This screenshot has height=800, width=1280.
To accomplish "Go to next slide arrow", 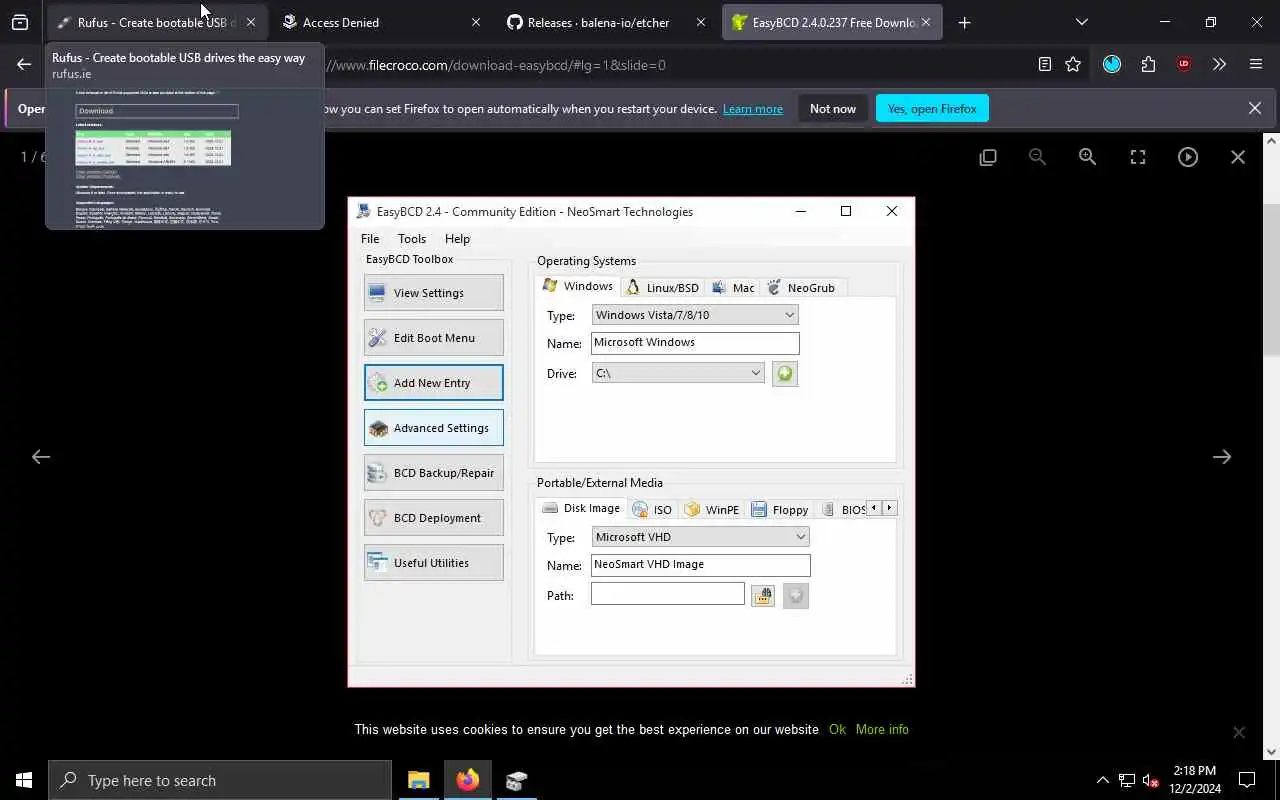I will coord(1222,456).
